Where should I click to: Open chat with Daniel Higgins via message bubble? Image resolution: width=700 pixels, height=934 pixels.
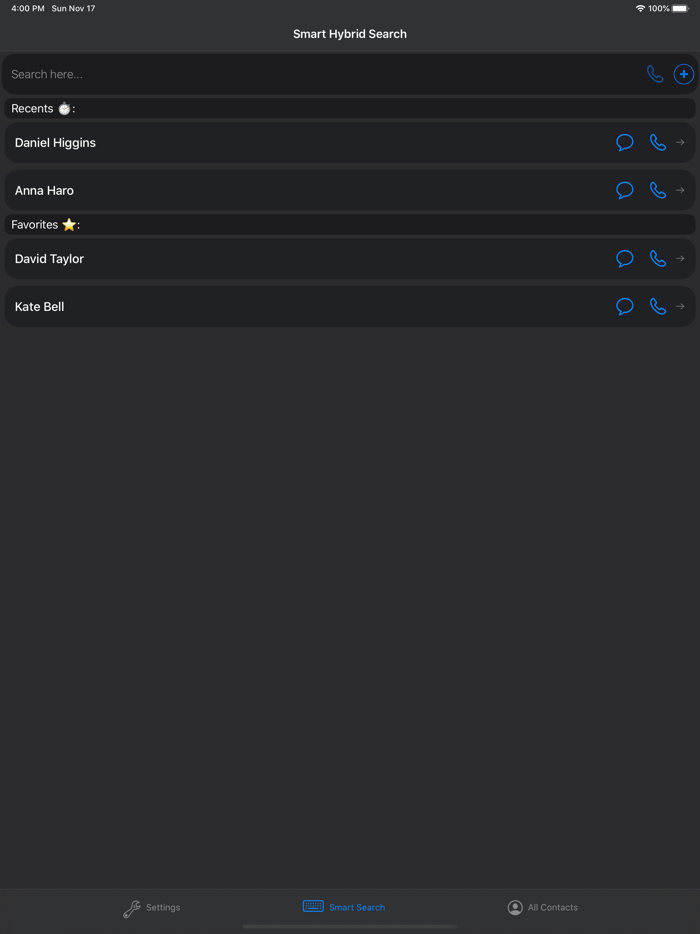[625, 142]
